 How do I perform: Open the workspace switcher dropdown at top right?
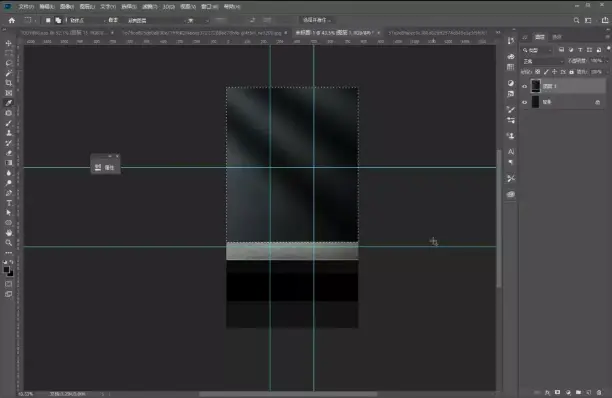pyautogui.click(x=588, y=20)
